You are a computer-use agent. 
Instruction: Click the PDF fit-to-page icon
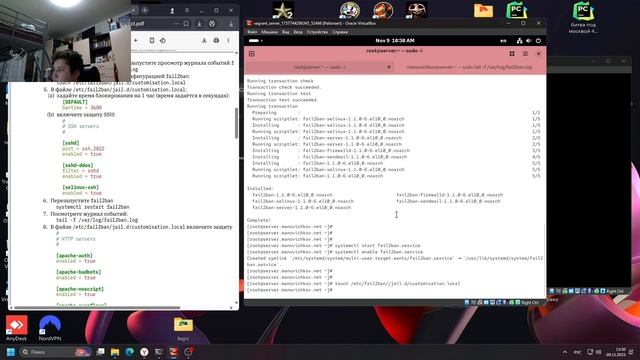tap(151, 40)
